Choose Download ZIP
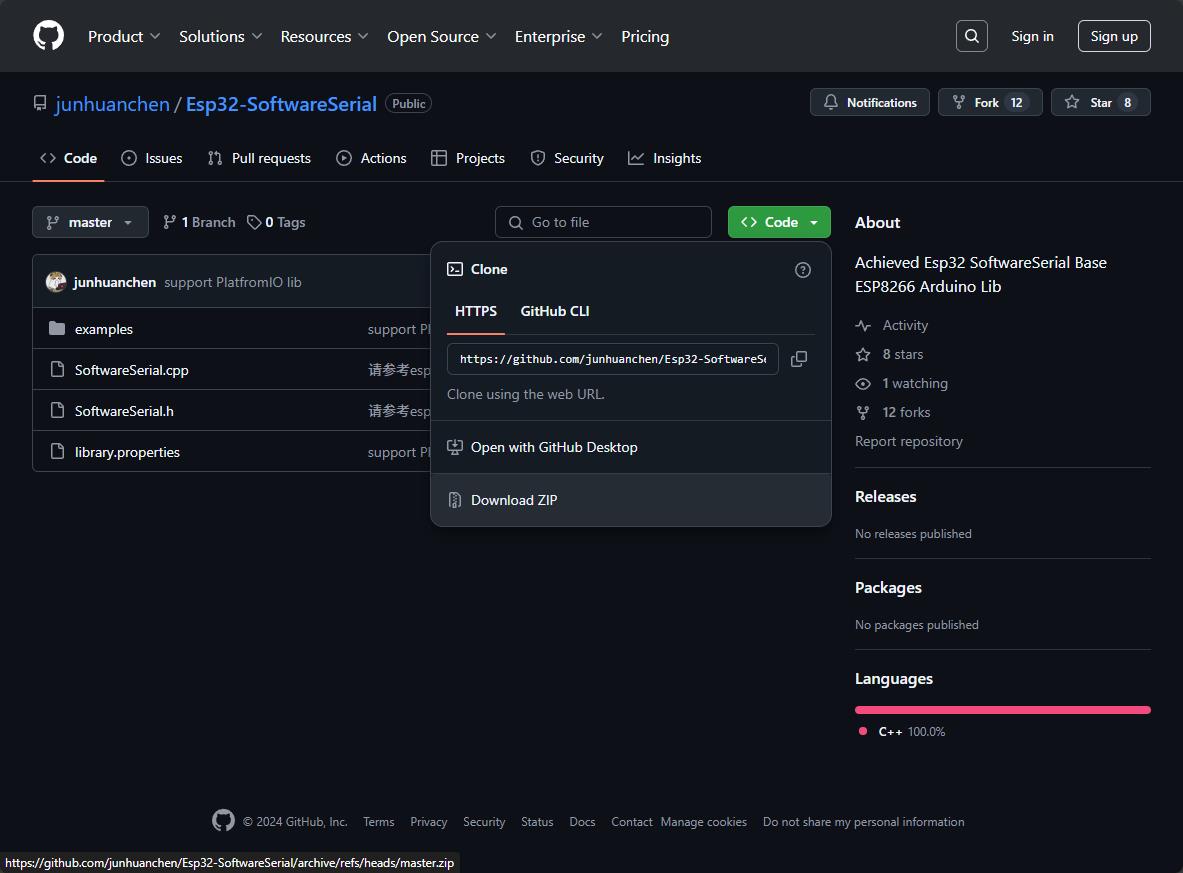The image size is (1183, 873). point(631,500)
